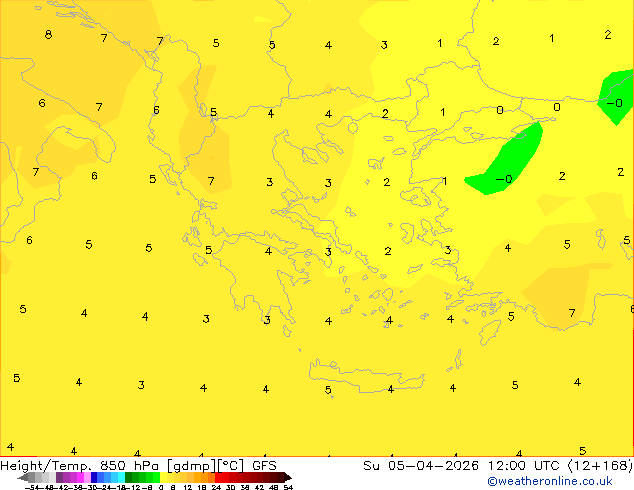634x490 pixels.
Task: Click the '(12+168)' forecast hour label
Action: click(600, 466)
